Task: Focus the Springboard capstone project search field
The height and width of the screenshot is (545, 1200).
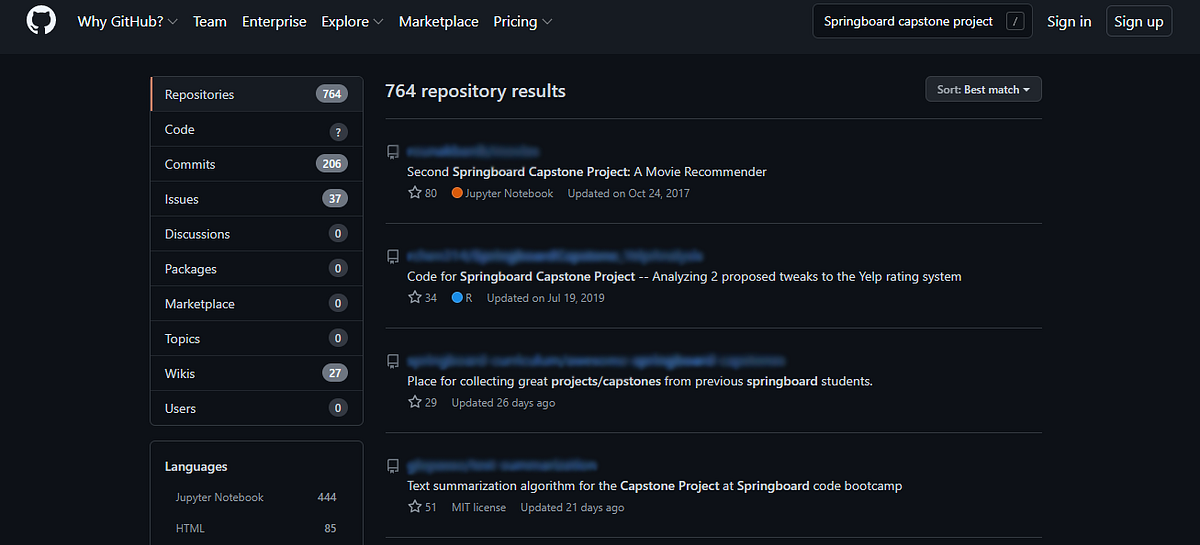Action: click(x=908, y=21)
